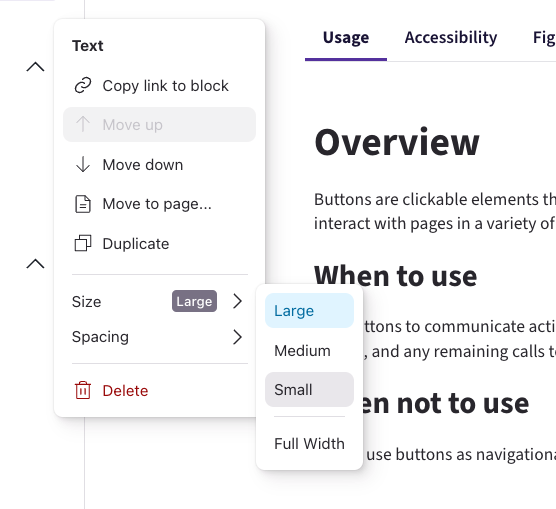Switch to the Accessibility tab

tap(451, 38)
